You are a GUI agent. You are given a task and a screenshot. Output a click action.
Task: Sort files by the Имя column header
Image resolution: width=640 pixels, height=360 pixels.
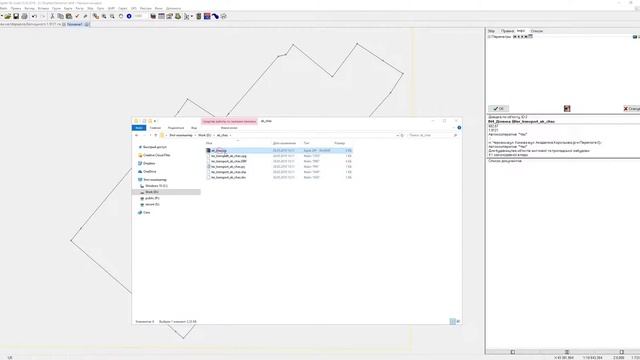pyautogui.click(x=209, y=143)
